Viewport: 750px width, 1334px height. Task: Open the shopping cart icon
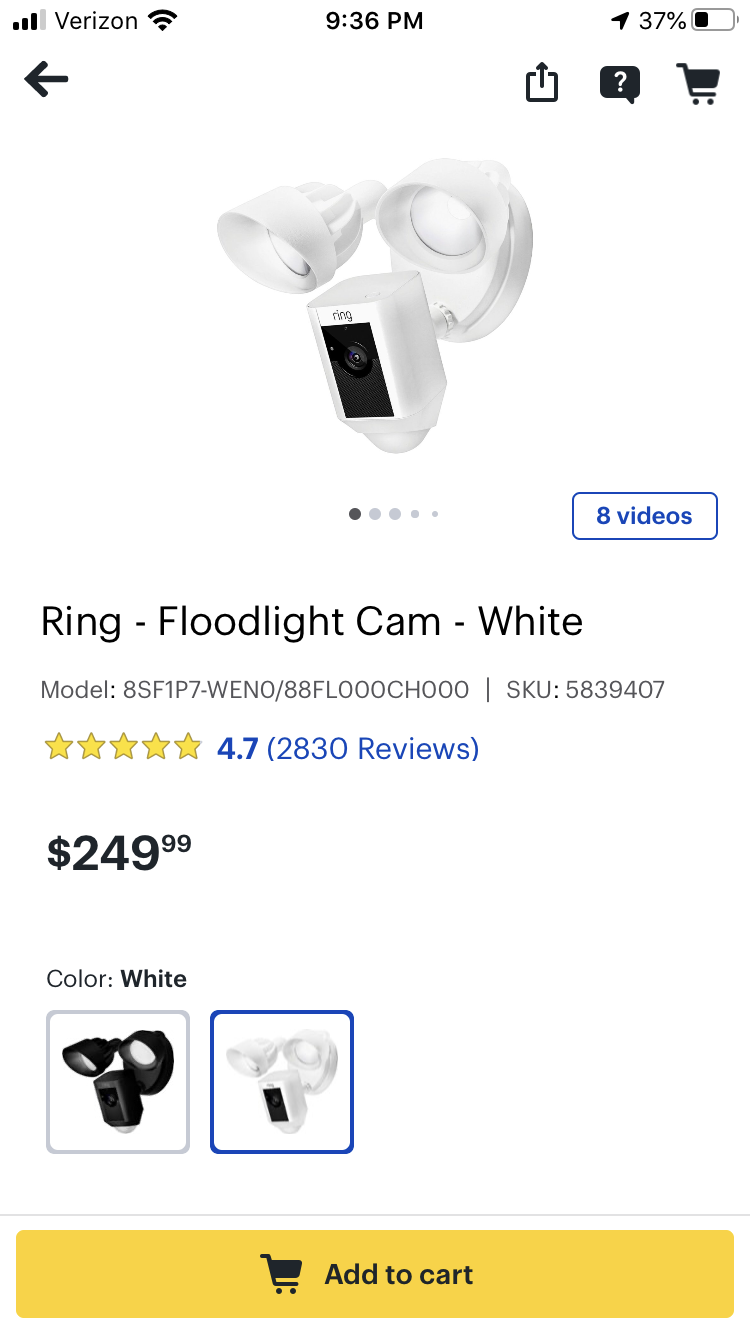tap(698, 83)
